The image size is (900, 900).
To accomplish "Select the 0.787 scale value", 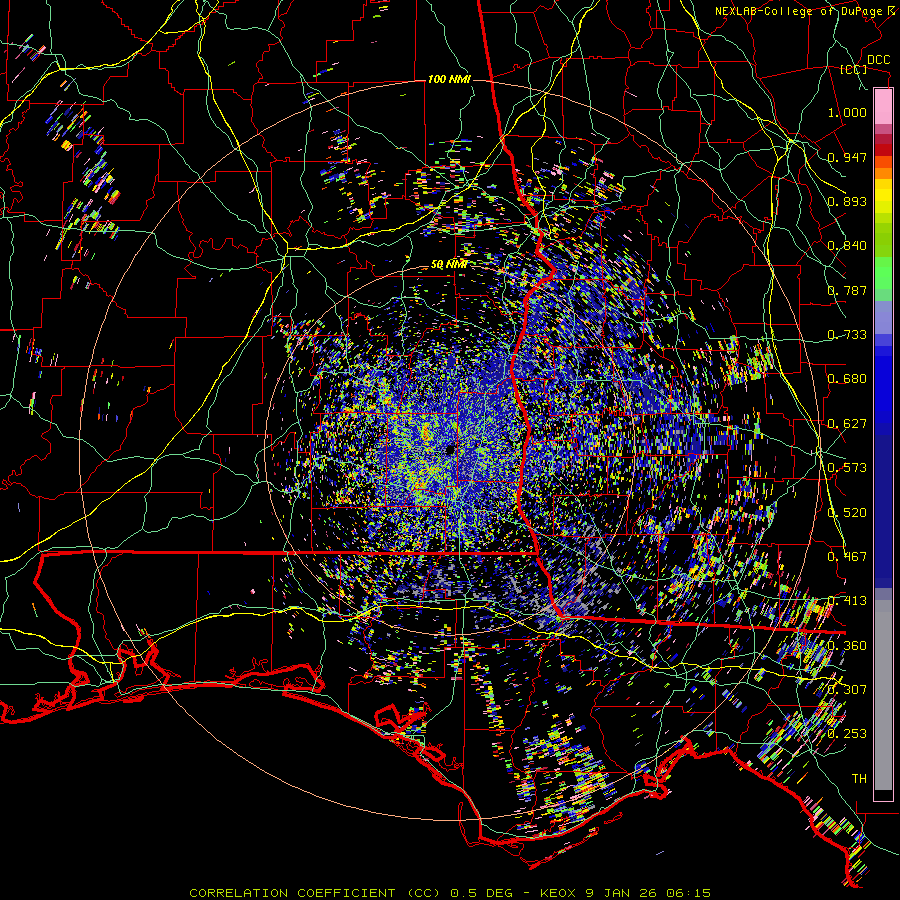I will pyautogui.click(x=847, y=290).
